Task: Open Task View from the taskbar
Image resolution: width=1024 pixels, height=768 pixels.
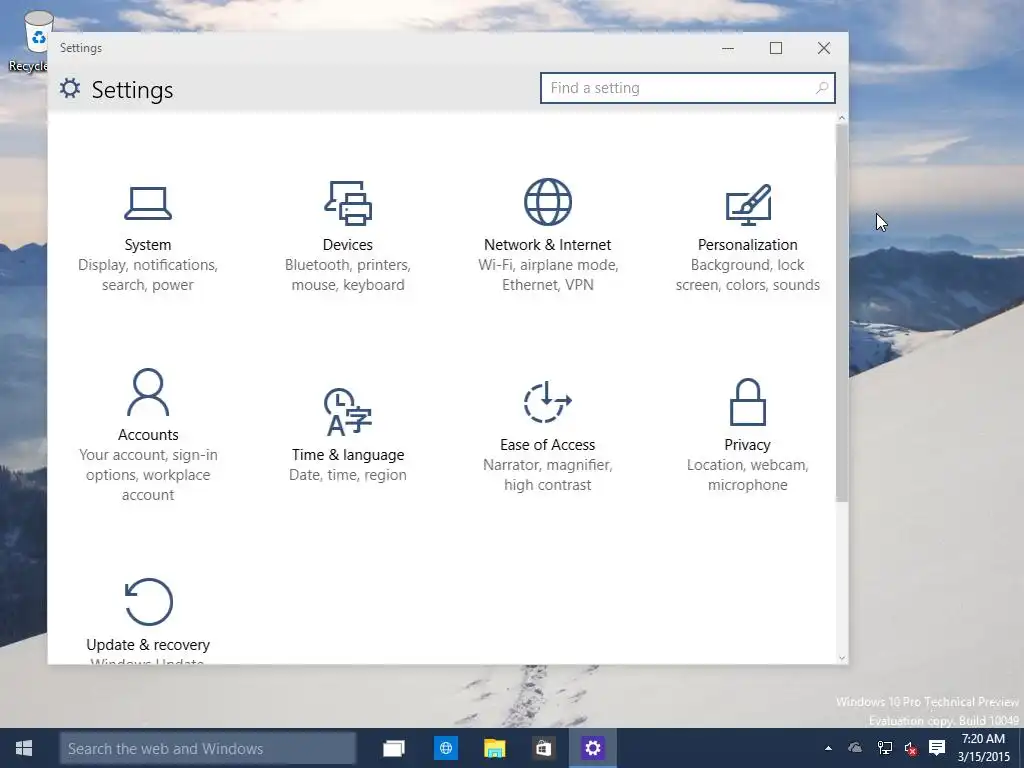Action: click(394, 748)
